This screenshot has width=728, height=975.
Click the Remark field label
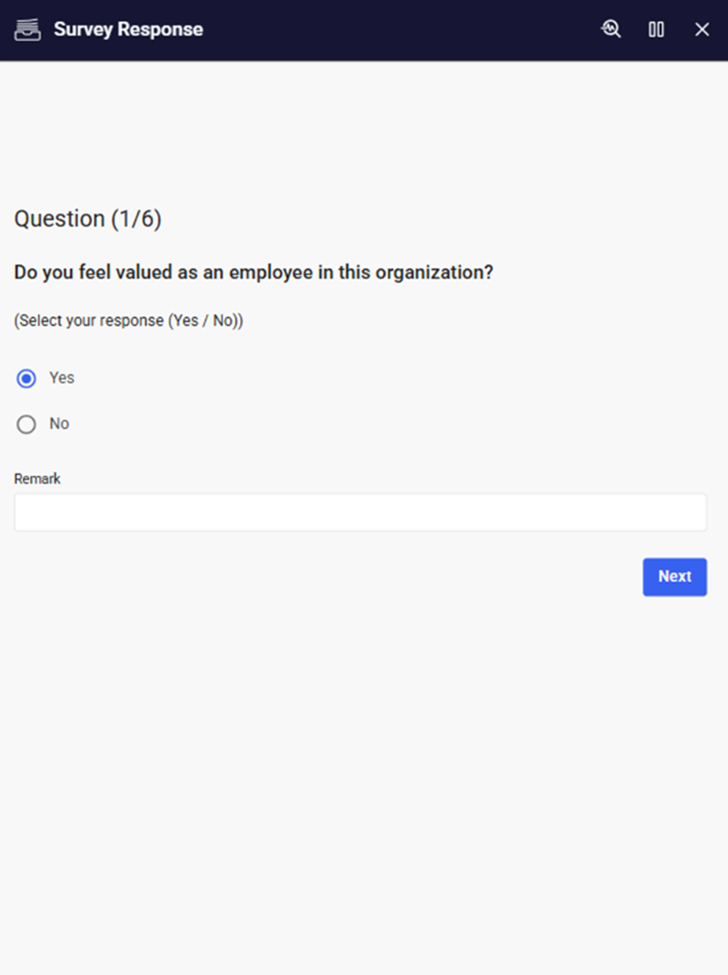37,479
